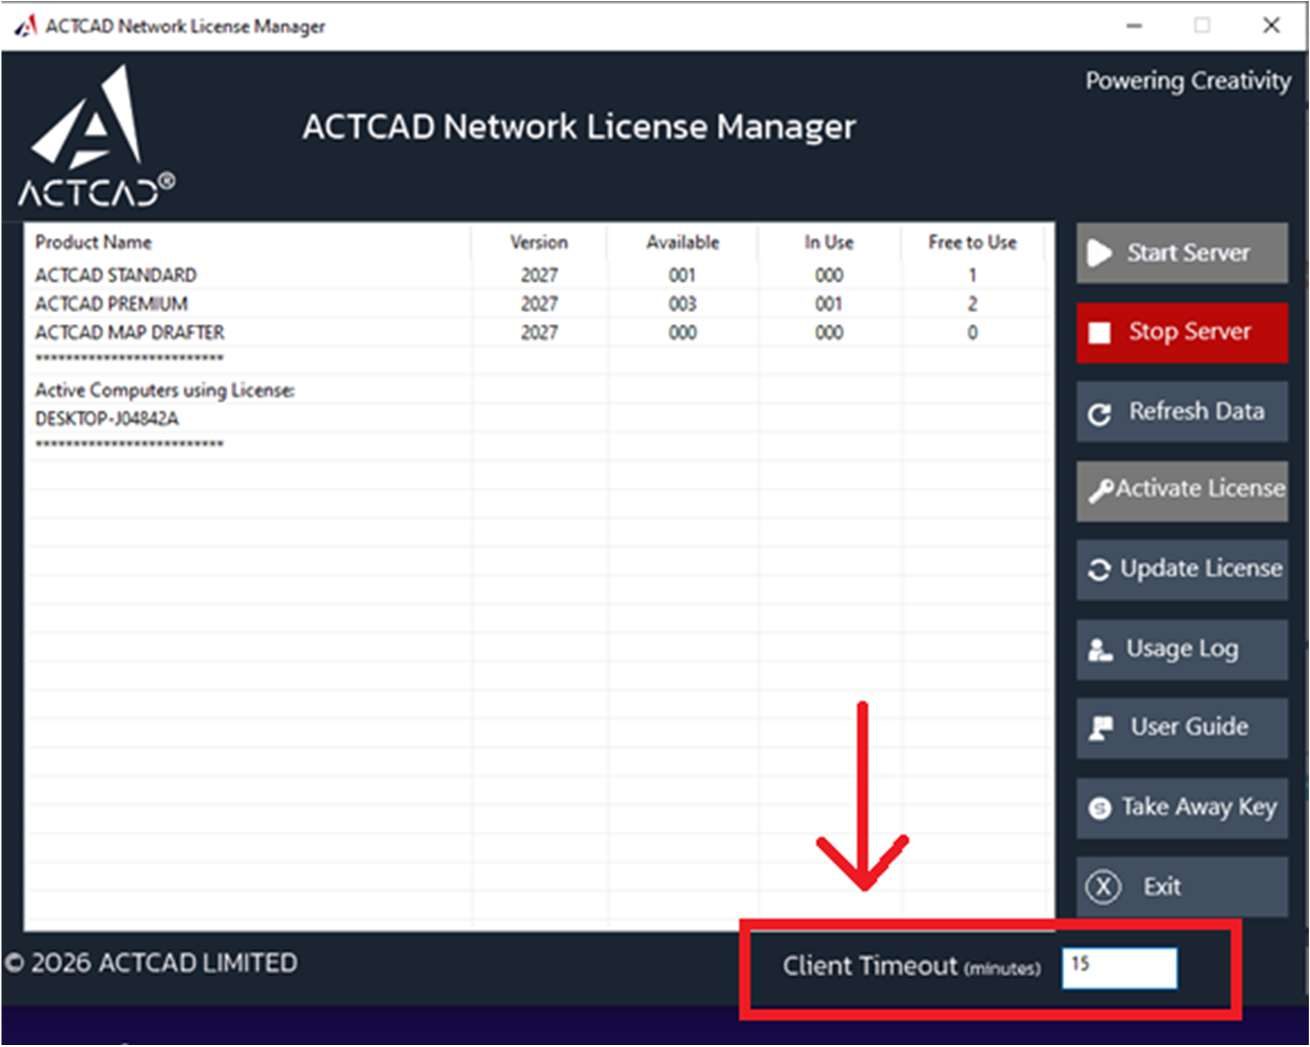Click the Start Server play icon
1310x1047 pixels.
[x=1099, y=253]
